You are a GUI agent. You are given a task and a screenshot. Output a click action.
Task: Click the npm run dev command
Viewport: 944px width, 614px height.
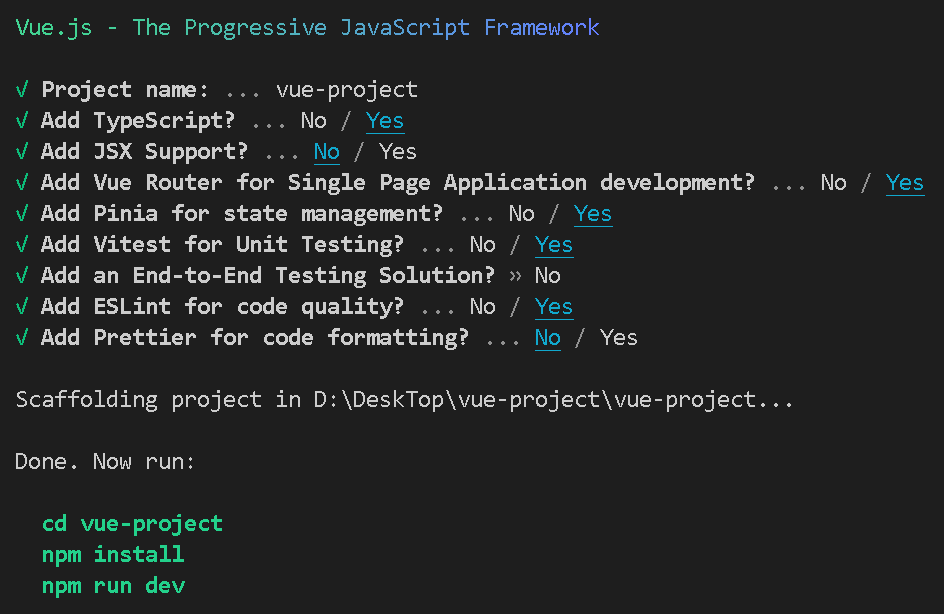coord(113,586)
